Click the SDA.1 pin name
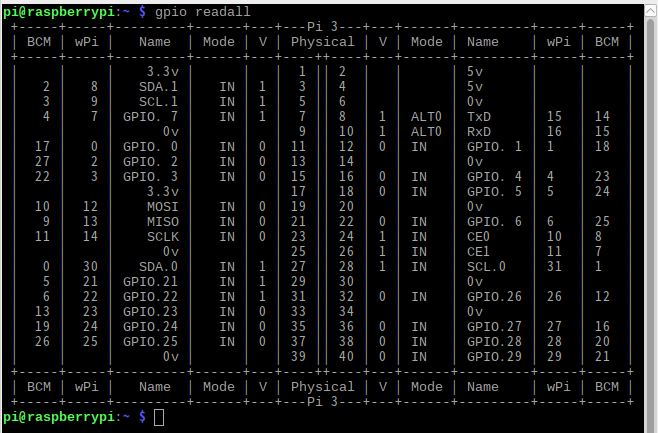658x433 pixels. [x=158, y=87]
